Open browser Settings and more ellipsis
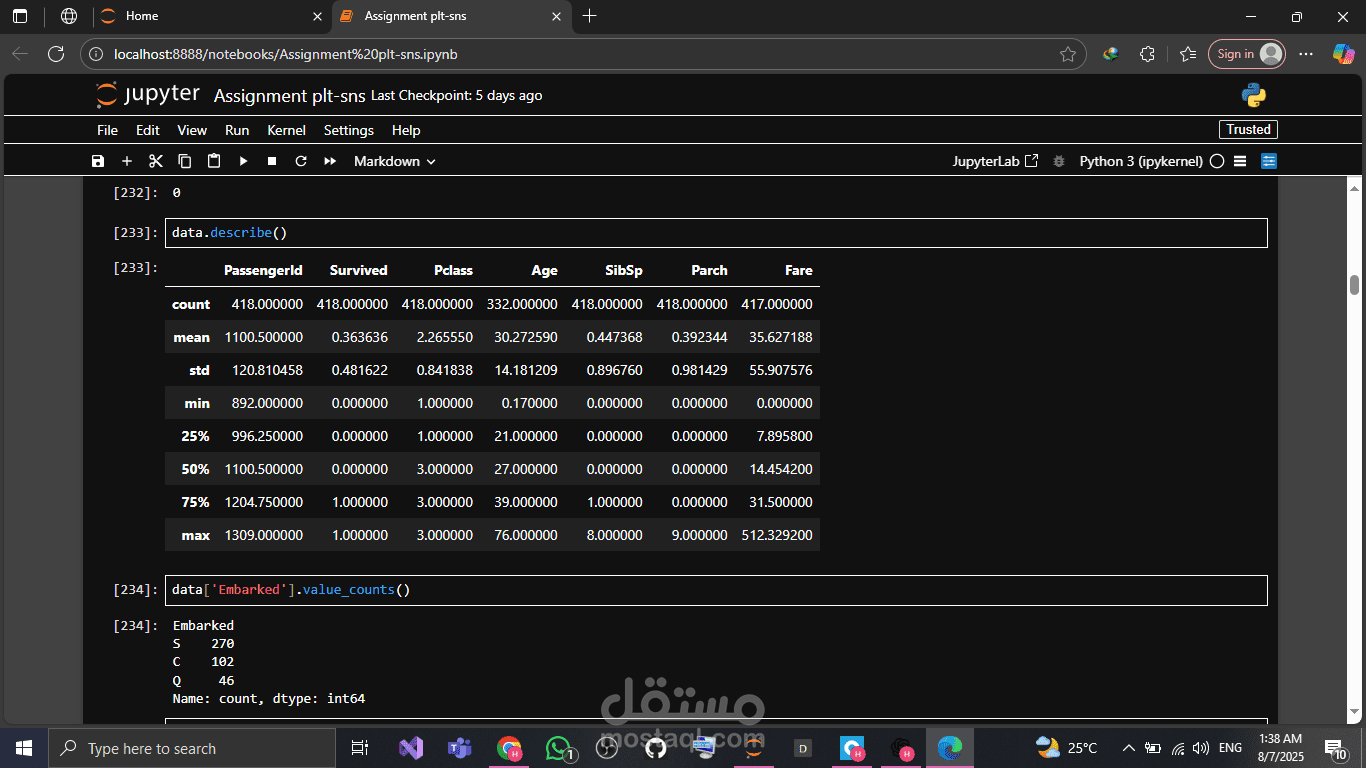Viewport: 1366px width, 768px height. 1306,54
